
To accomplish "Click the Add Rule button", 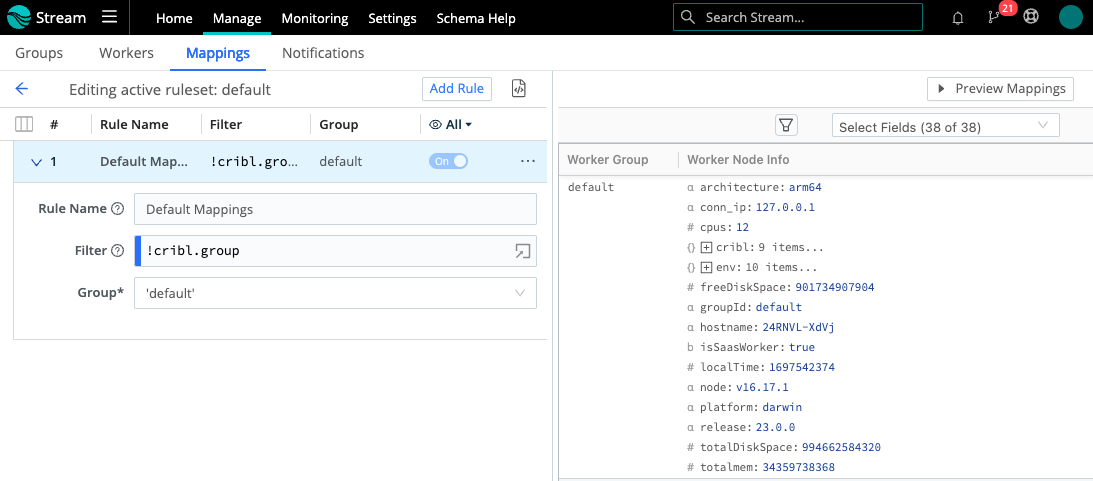I will click(456, 89).
